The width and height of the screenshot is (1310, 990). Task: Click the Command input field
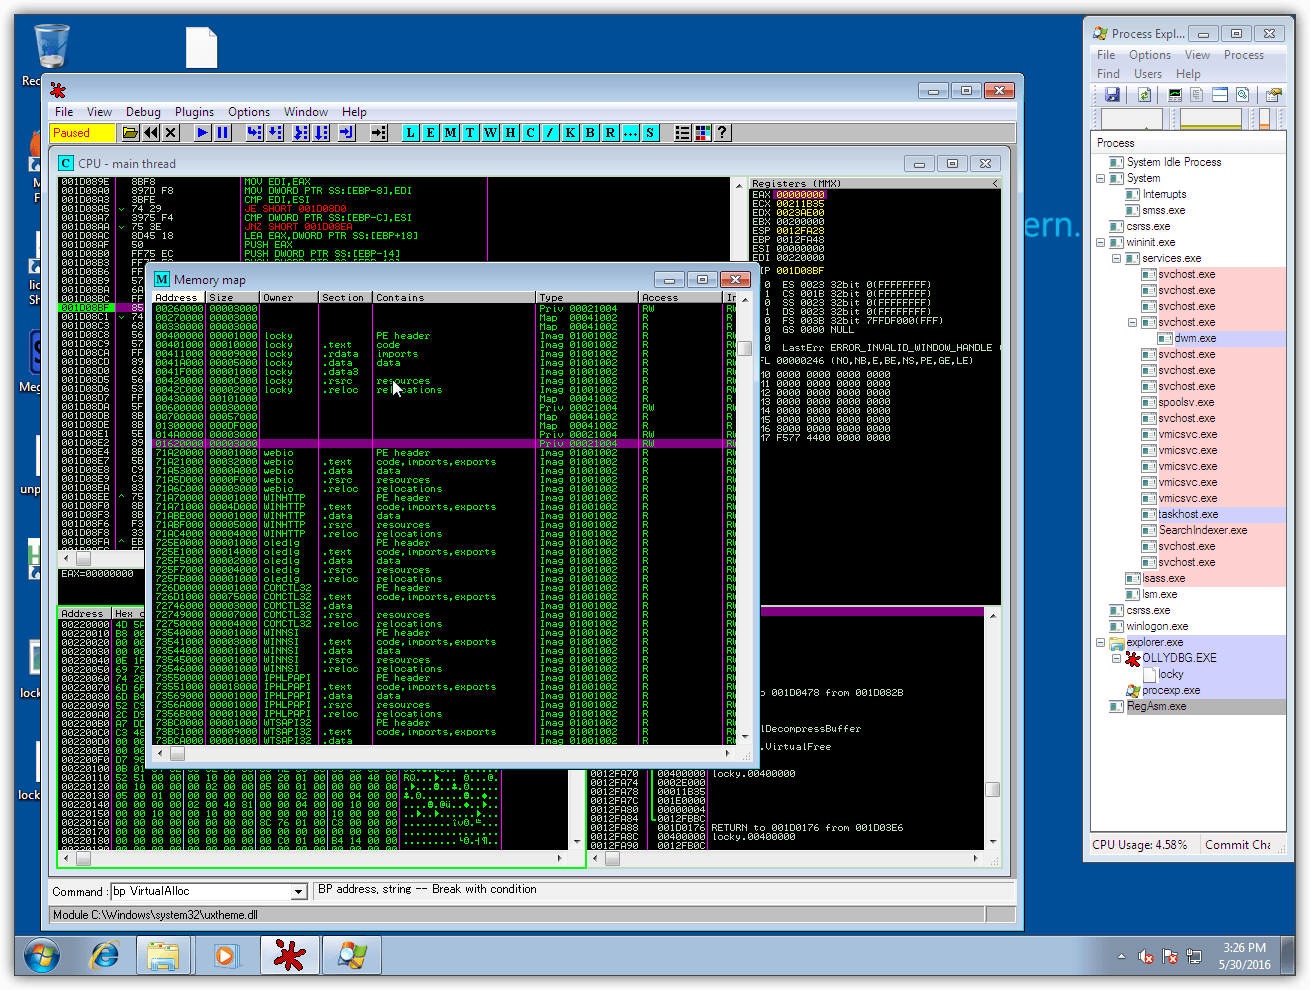201,891
